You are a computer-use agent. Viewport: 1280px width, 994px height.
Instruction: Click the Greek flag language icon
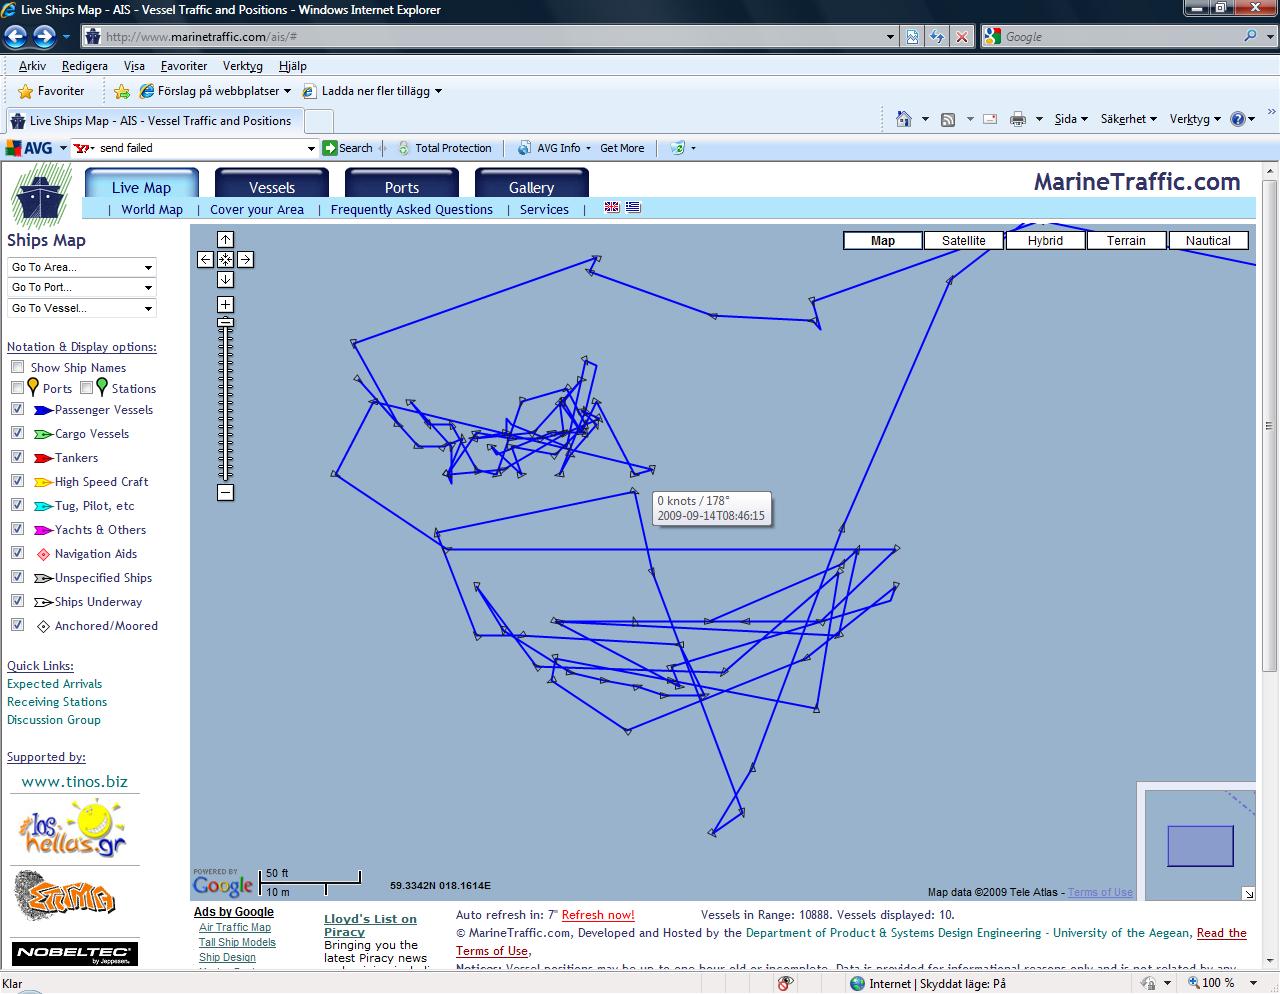[x=632, y=208]
